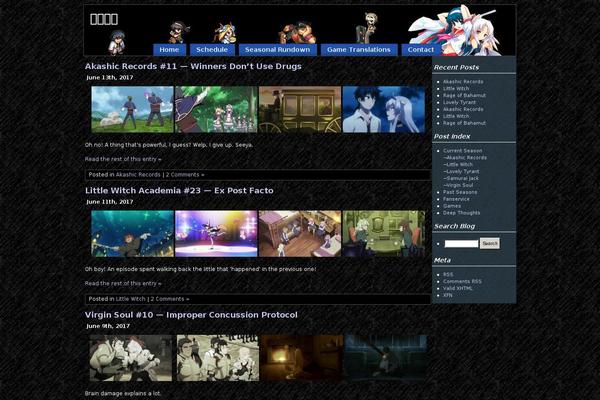Image resolution: width=600 pixels, height=400 pixels.
Task: Open Virgin Soul fireplace thumbnail
Action: coord(302,358)
